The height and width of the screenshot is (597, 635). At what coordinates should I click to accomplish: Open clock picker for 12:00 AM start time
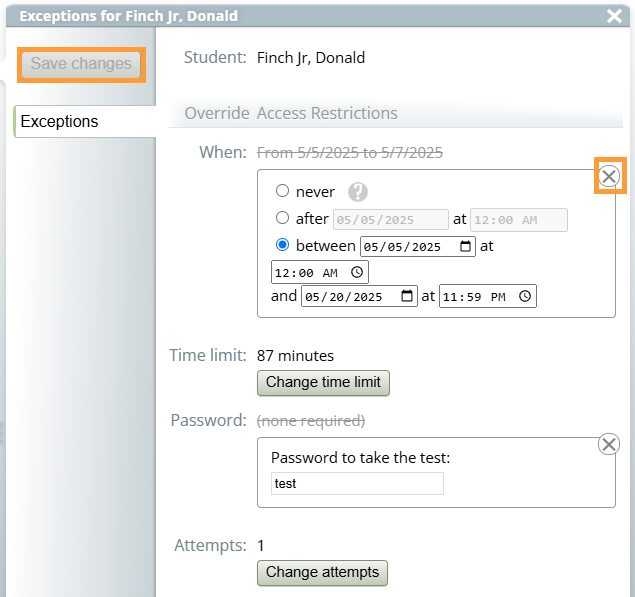(357, 272)
